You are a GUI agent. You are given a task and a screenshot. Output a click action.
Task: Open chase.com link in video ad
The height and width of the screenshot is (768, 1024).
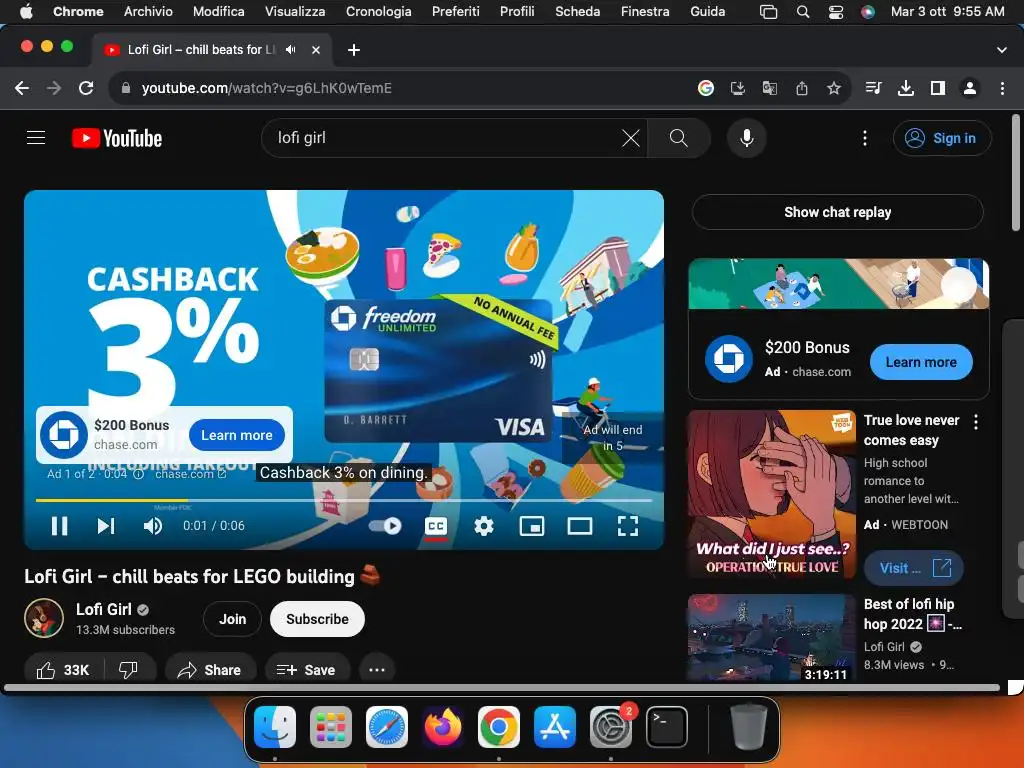pyautogui.click(x=191, y=474)
